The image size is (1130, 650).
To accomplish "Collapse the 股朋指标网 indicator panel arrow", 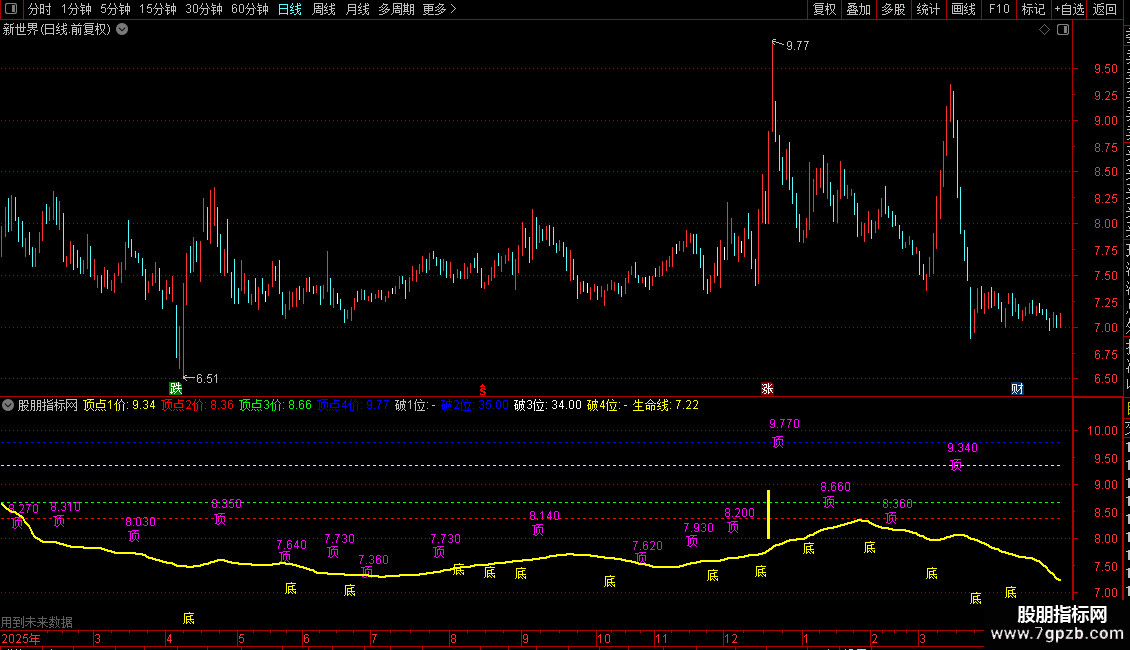I will pos(8,405).
